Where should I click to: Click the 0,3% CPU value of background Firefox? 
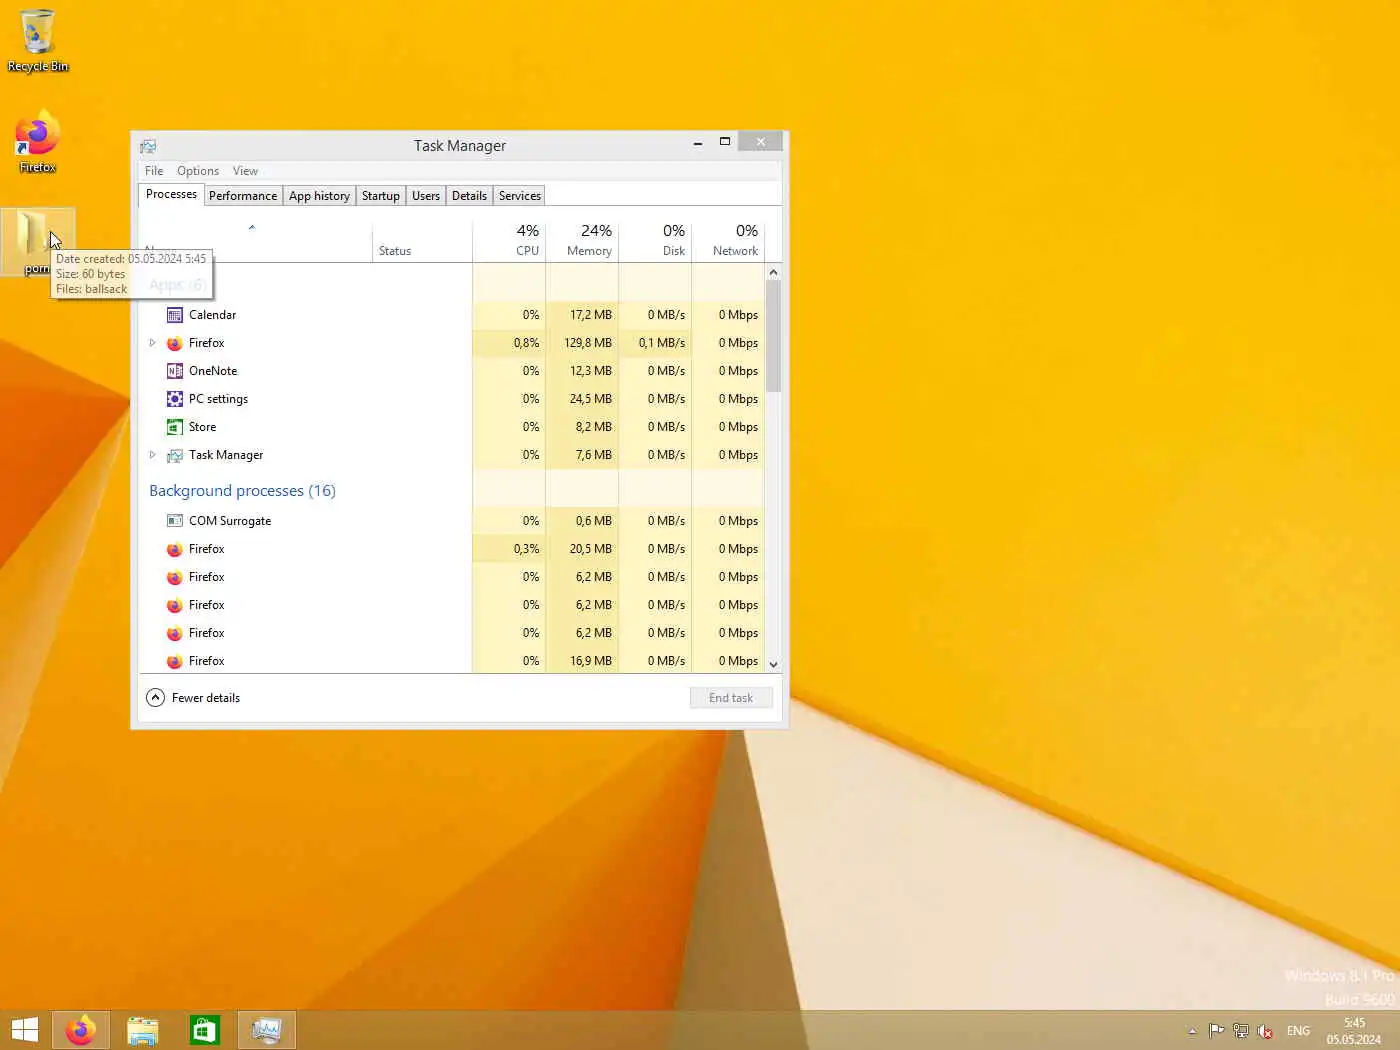[x=526, y=549]
